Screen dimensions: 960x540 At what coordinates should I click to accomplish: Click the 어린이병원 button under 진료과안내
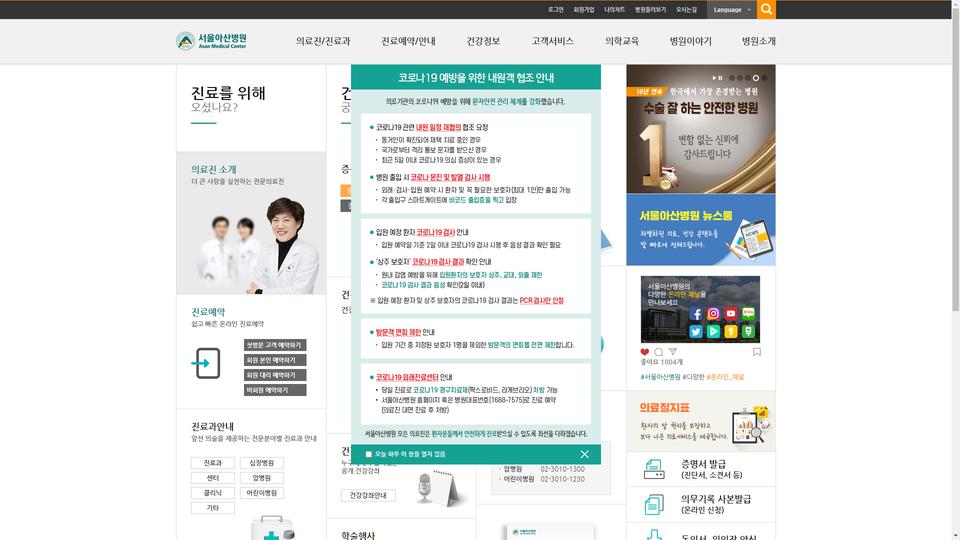click(x=261, y=493)
